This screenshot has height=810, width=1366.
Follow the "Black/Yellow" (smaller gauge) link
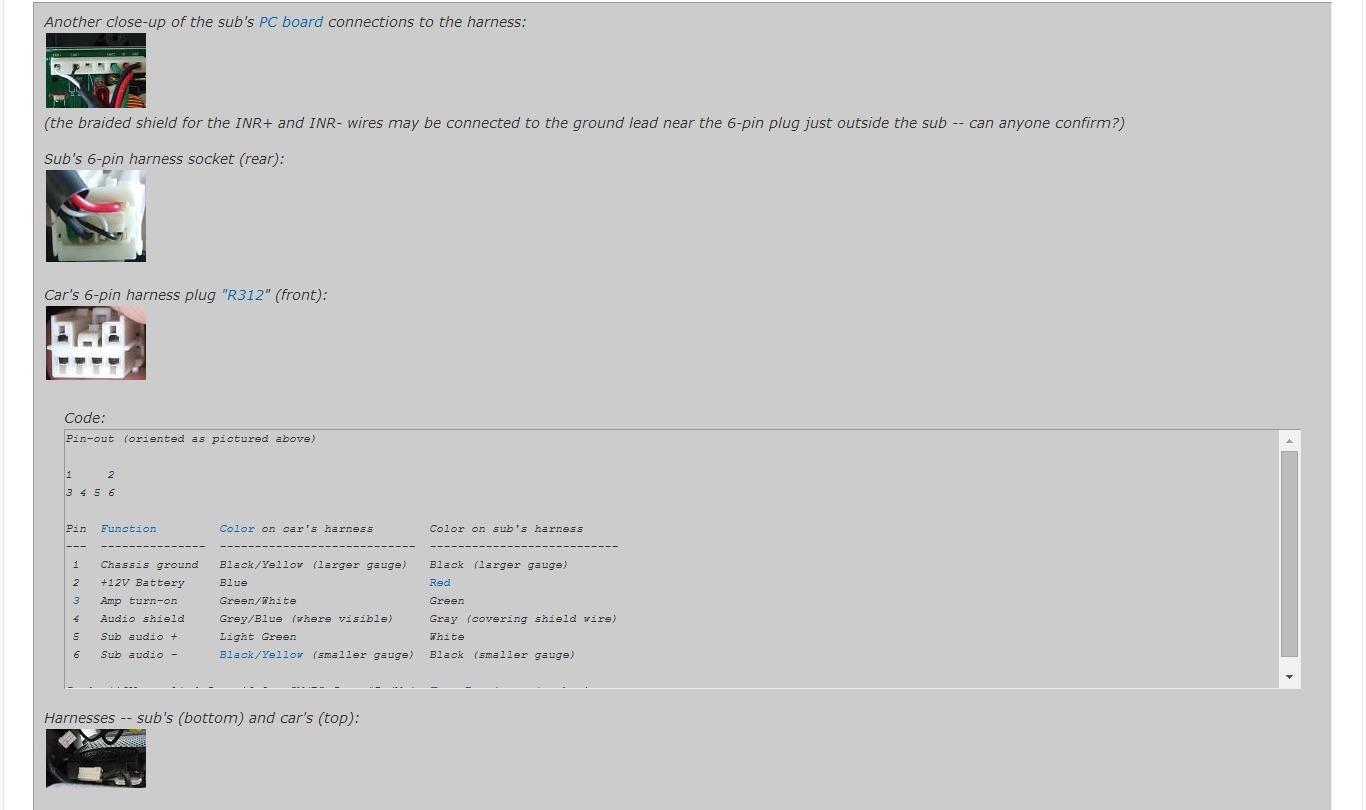point(261,655)
